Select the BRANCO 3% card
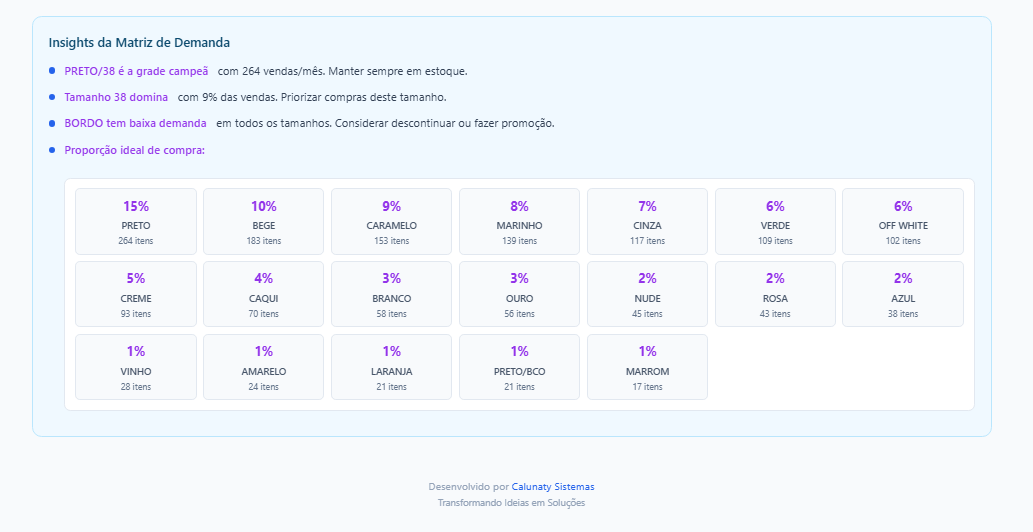 point(391,294)
